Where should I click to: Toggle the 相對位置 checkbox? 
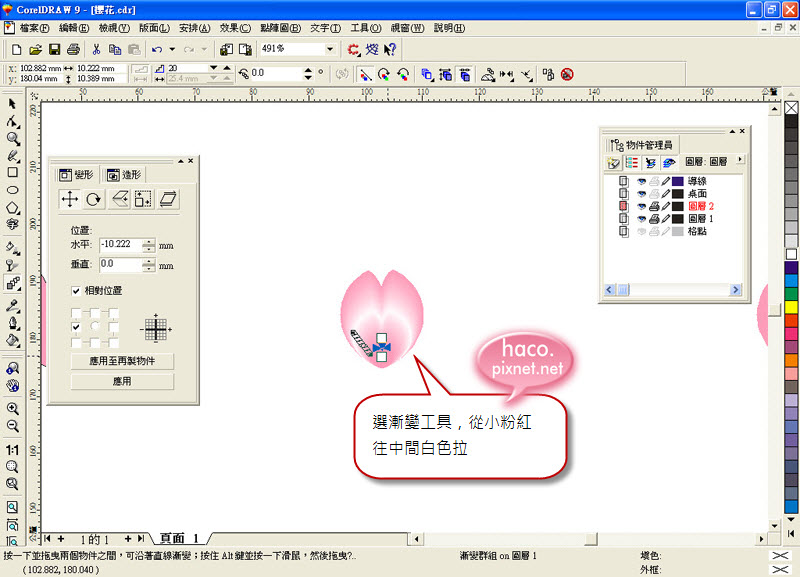(x=76, y=291)
